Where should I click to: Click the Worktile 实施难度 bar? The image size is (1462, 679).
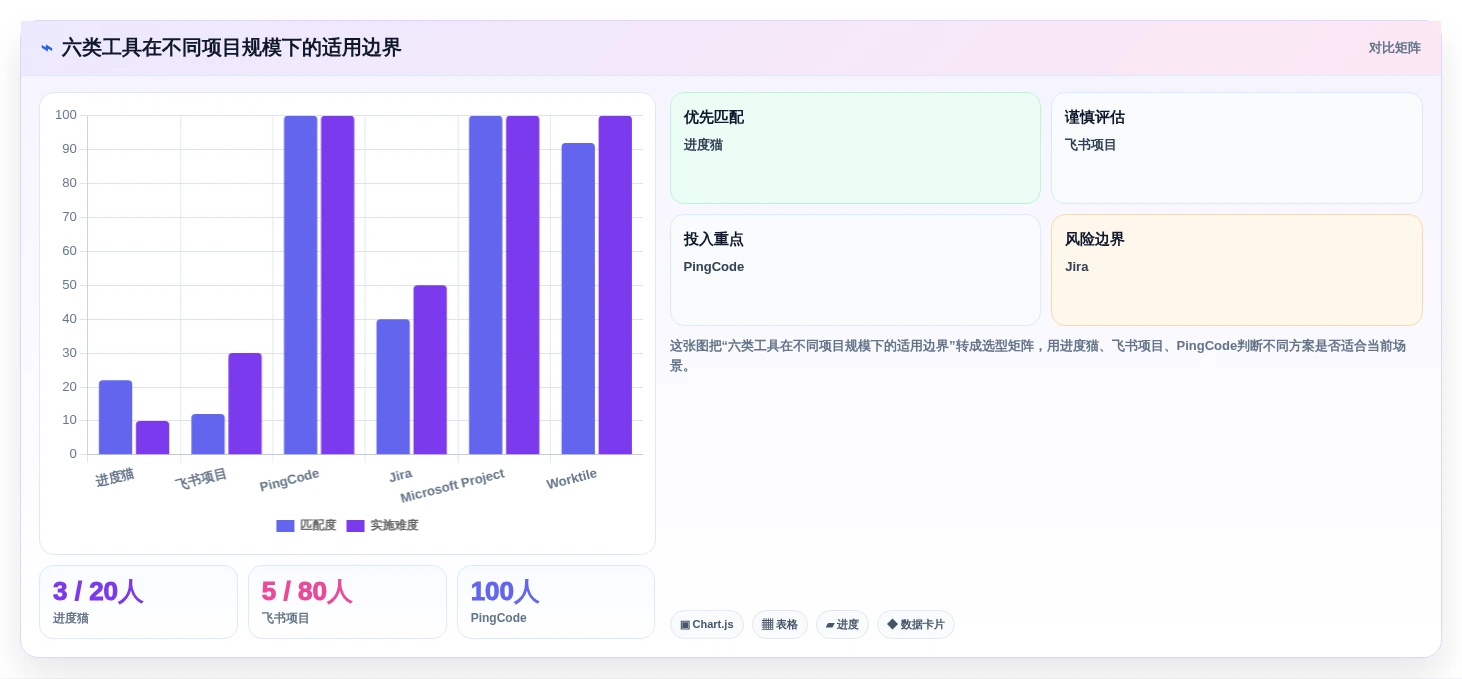coord(615,285)
